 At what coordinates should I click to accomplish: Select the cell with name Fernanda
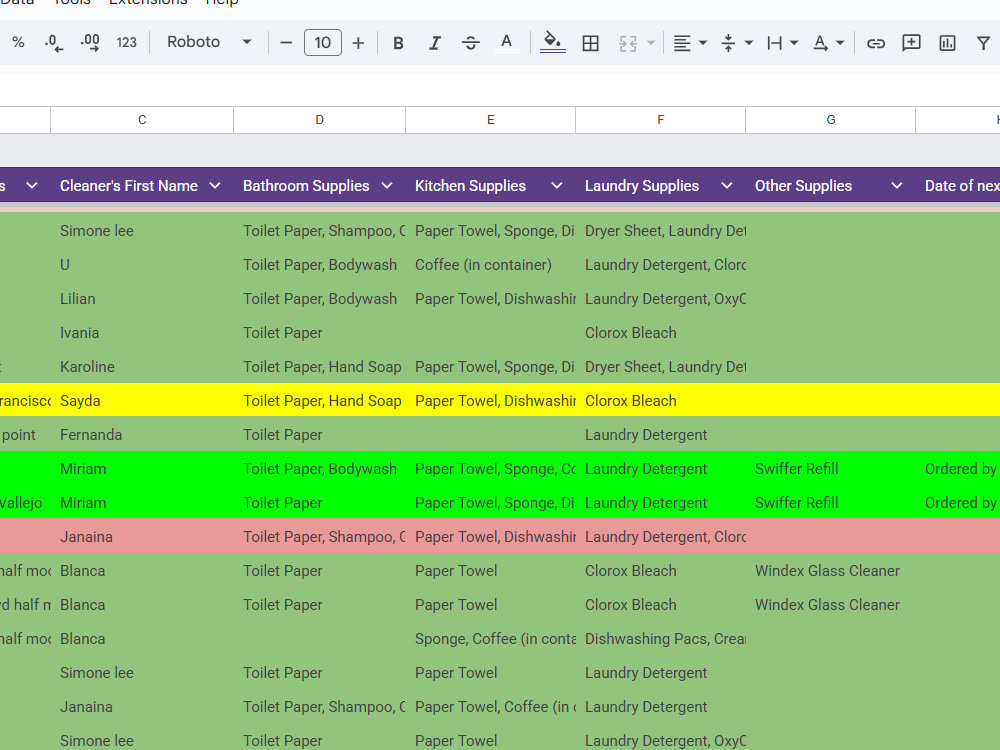coord(142,434)
